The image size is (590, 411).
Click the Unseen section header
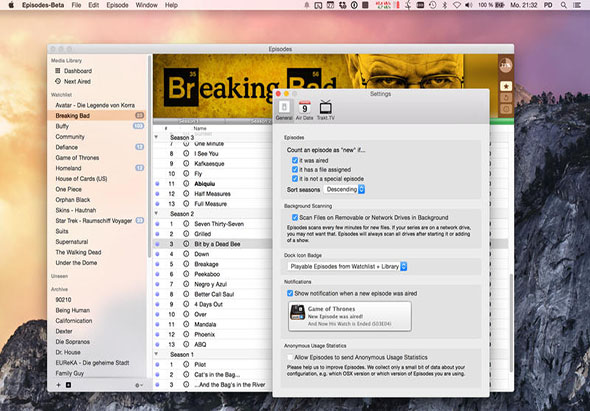pos(59,276)
